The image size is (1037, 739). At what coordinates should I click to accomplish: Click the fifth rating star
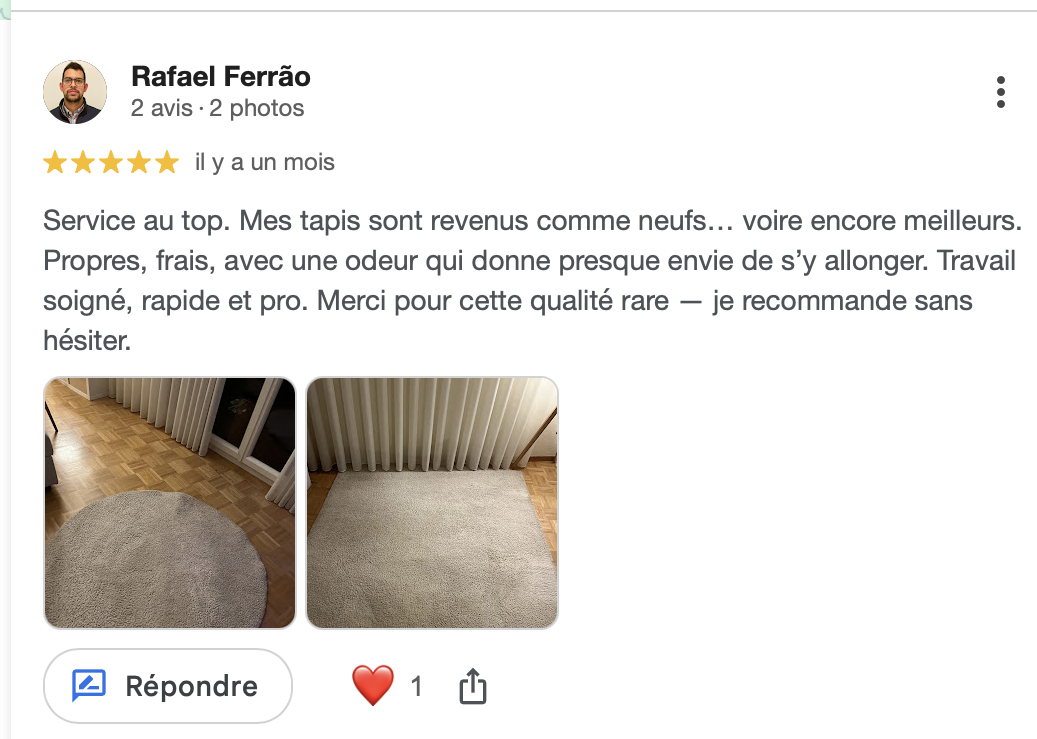pos(167,162)
